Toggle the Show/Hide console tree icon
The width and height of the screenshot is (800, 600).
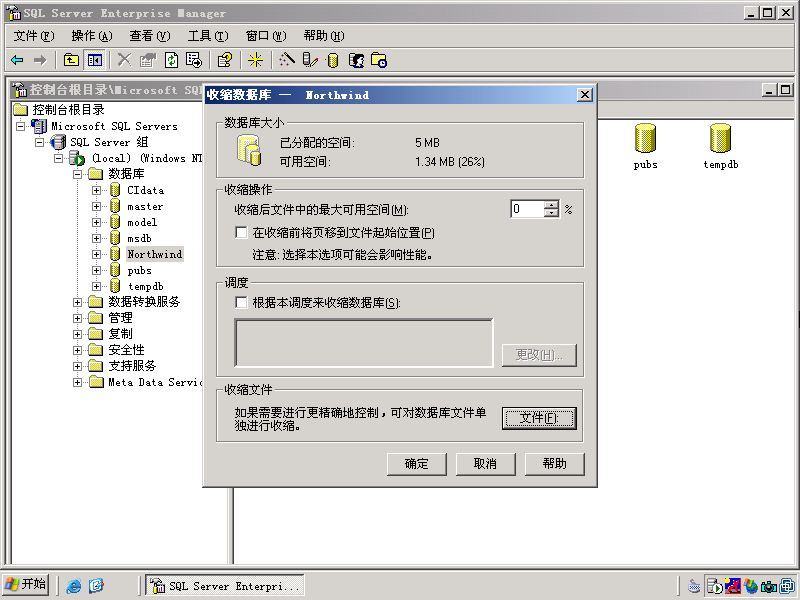95,60
